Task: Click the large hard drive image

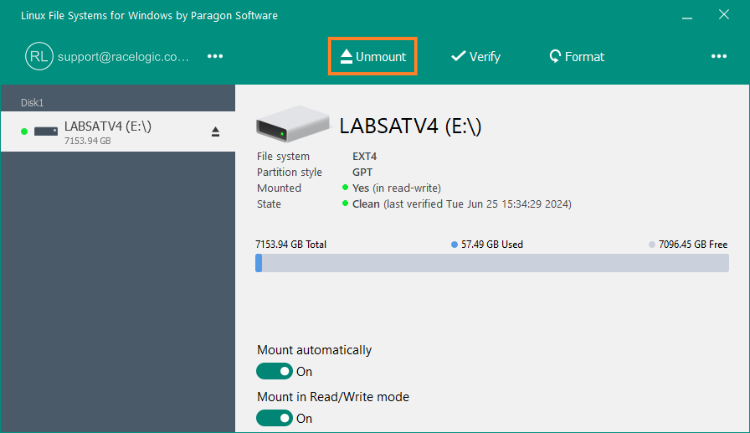Action: coord(292,124)
